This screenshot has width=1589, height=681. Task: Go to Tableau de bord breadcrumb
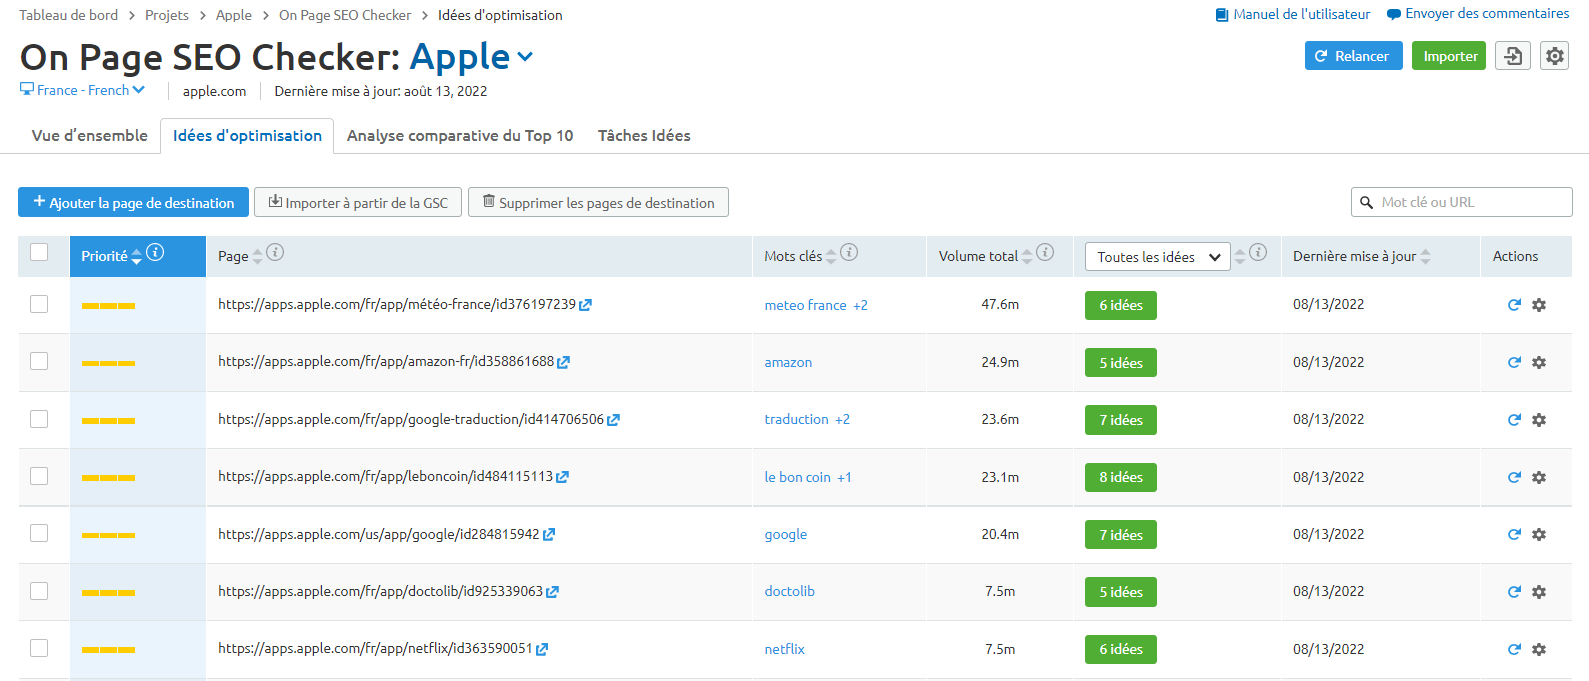coord(69,15)
